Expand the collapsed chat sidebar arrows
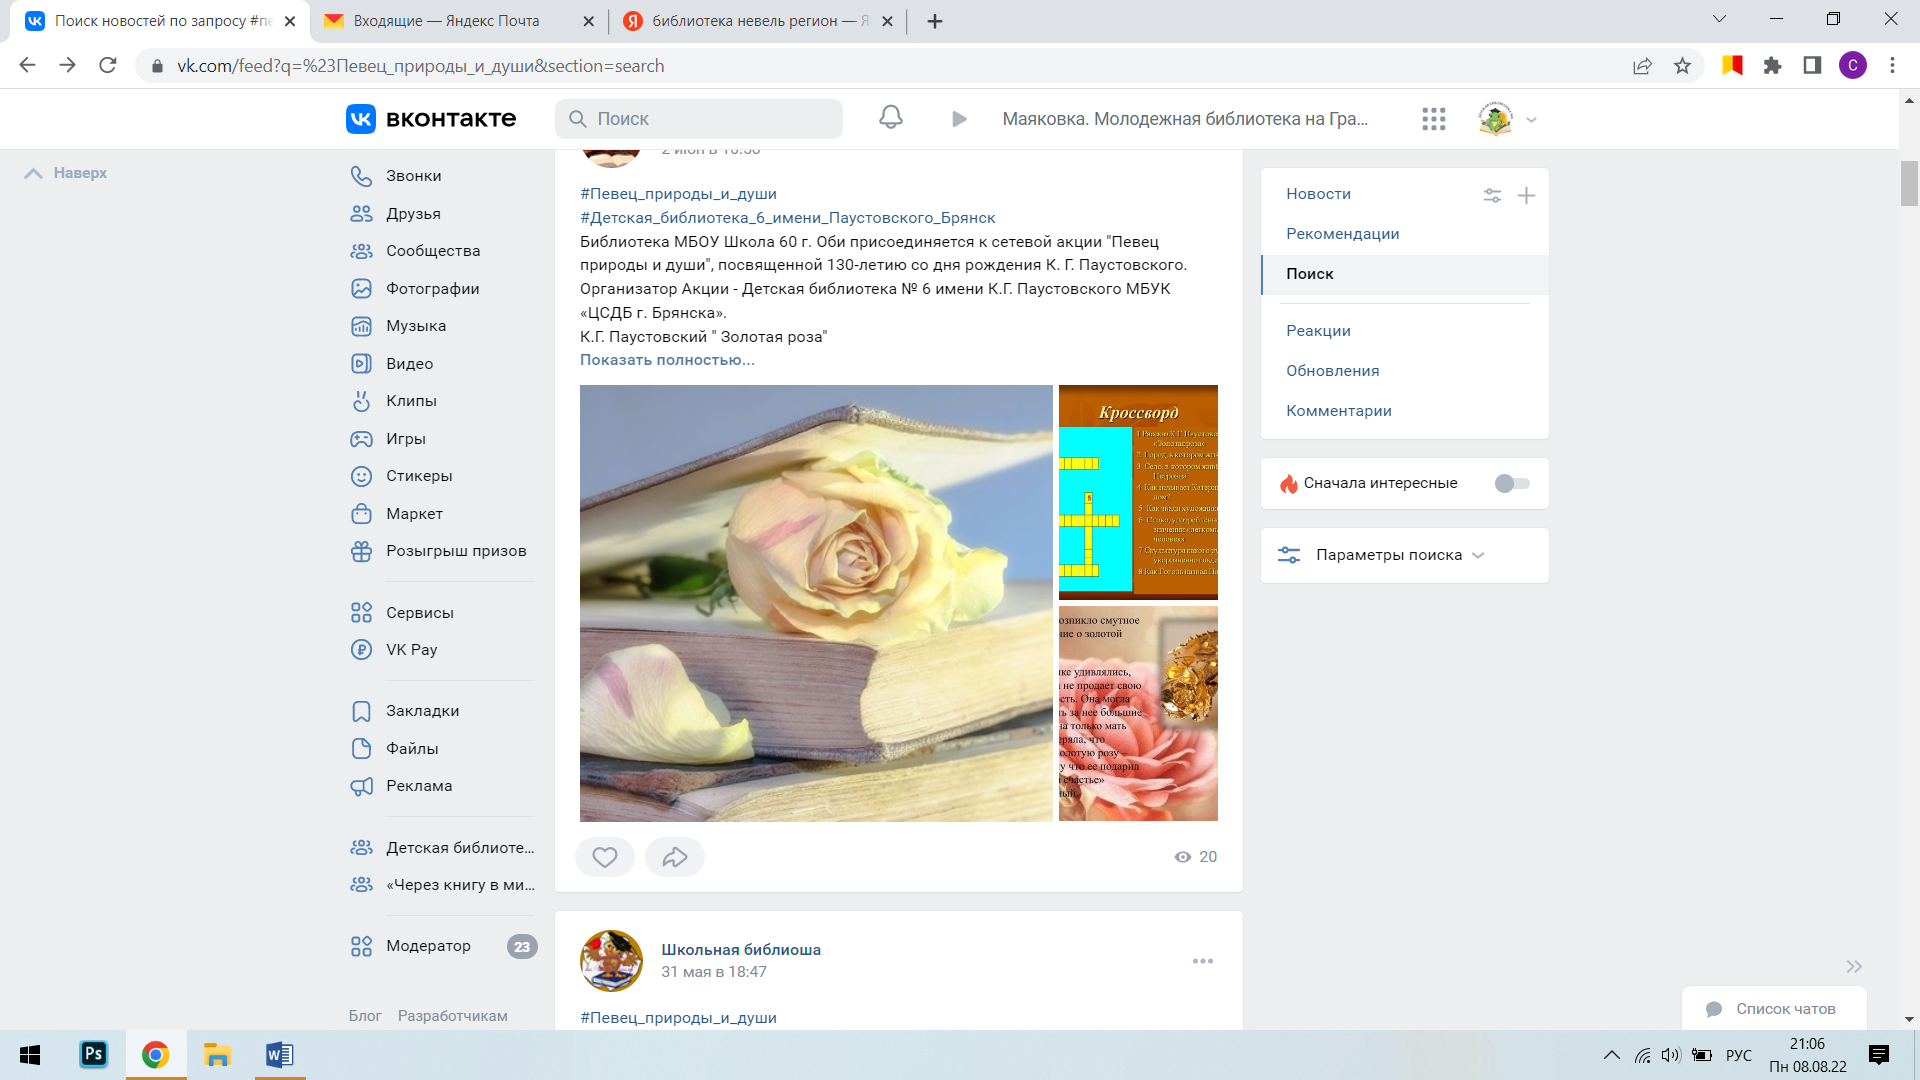This screenshot has width=1920, height=1080. (1854, 967)
